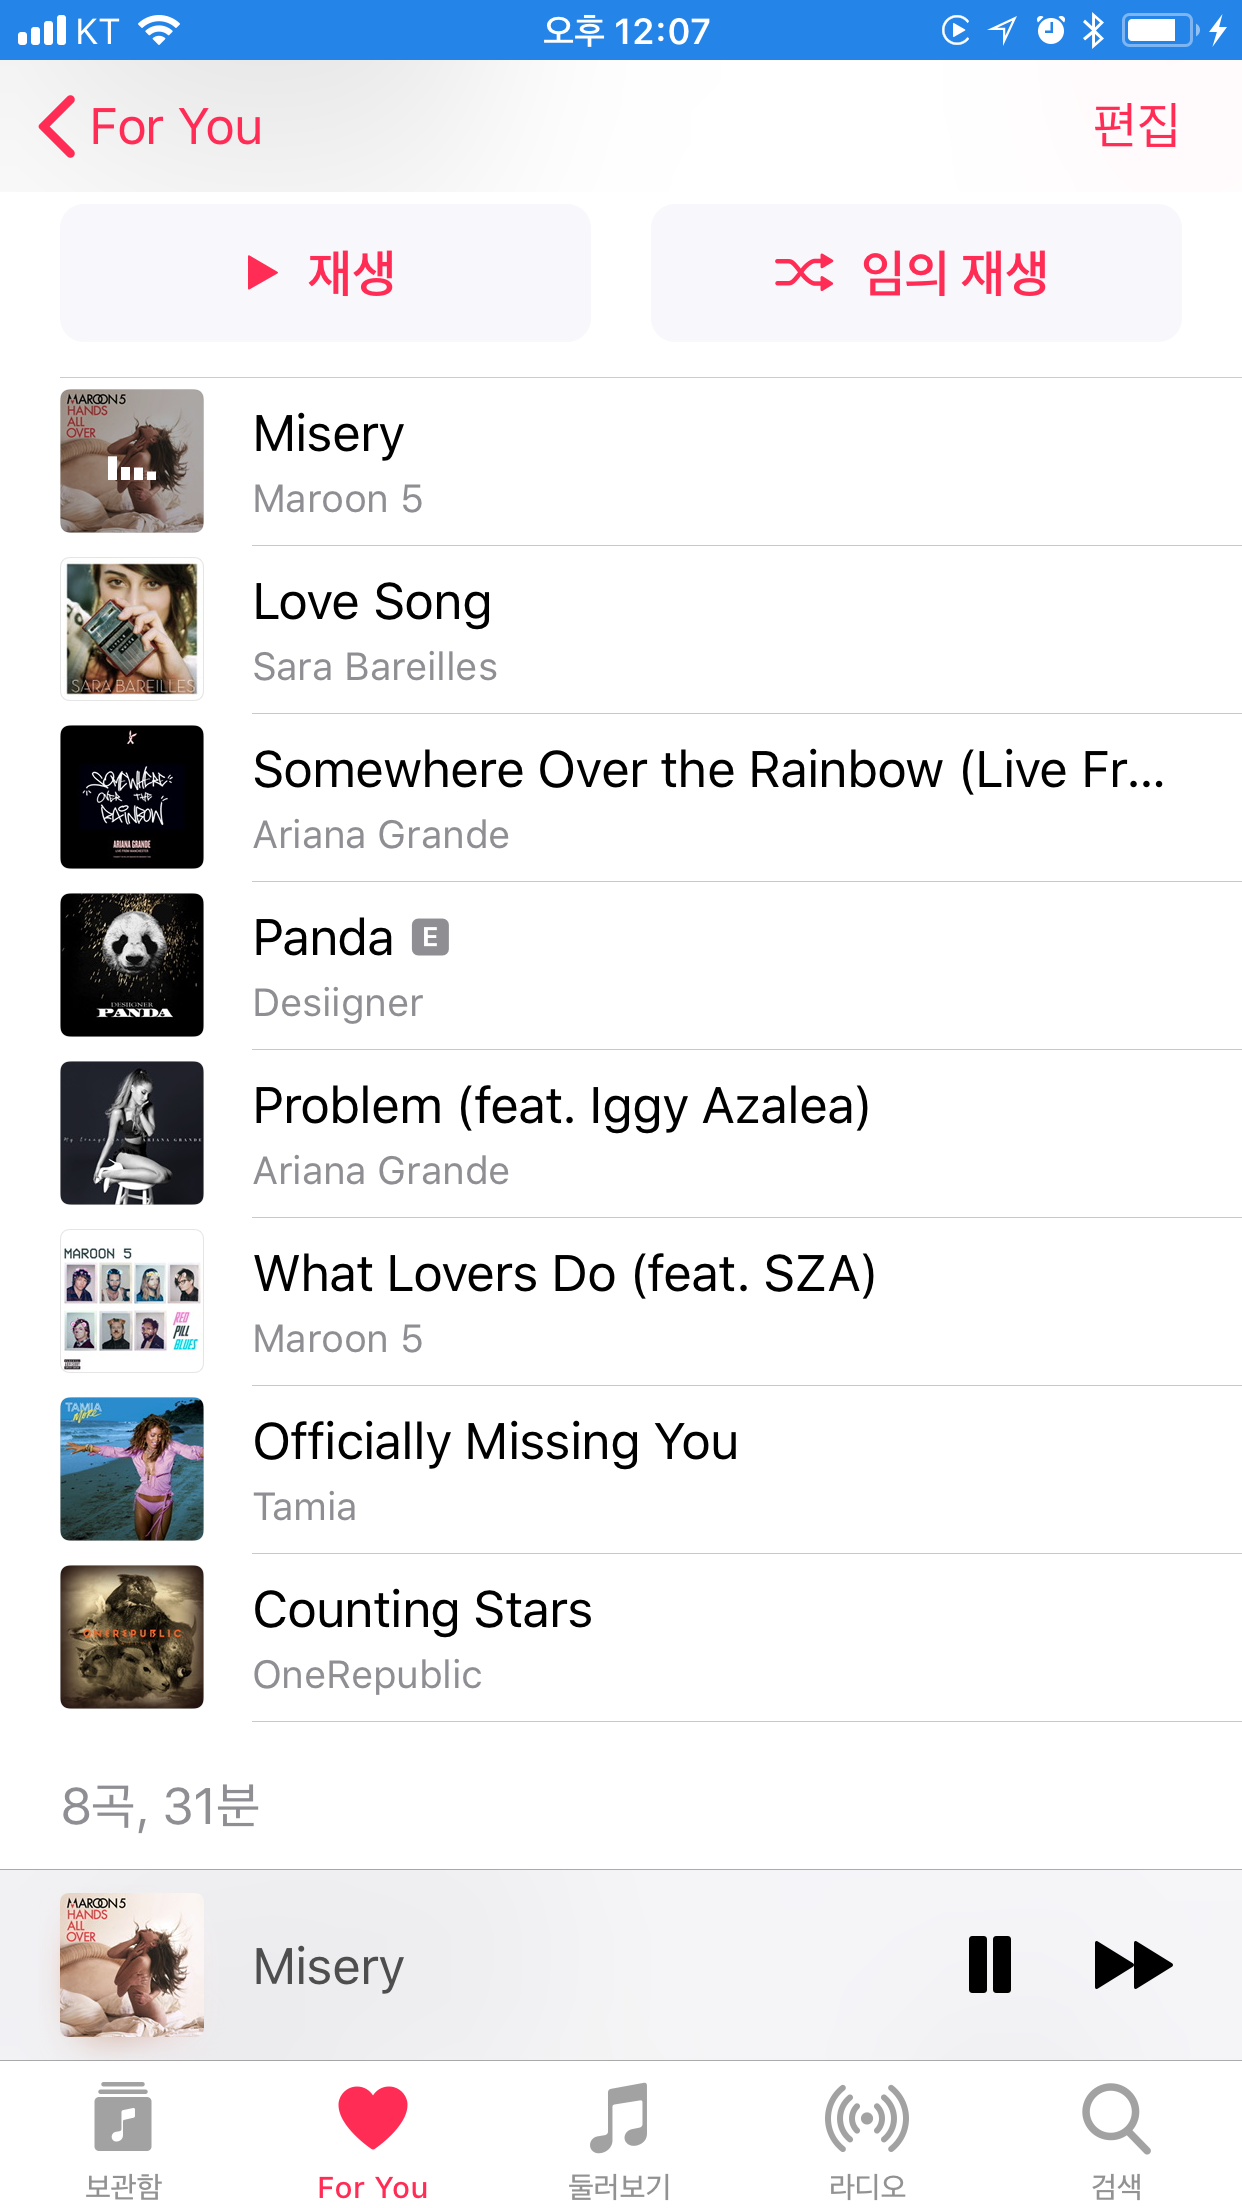Tap the 편집 edit button

[1135, 126]
